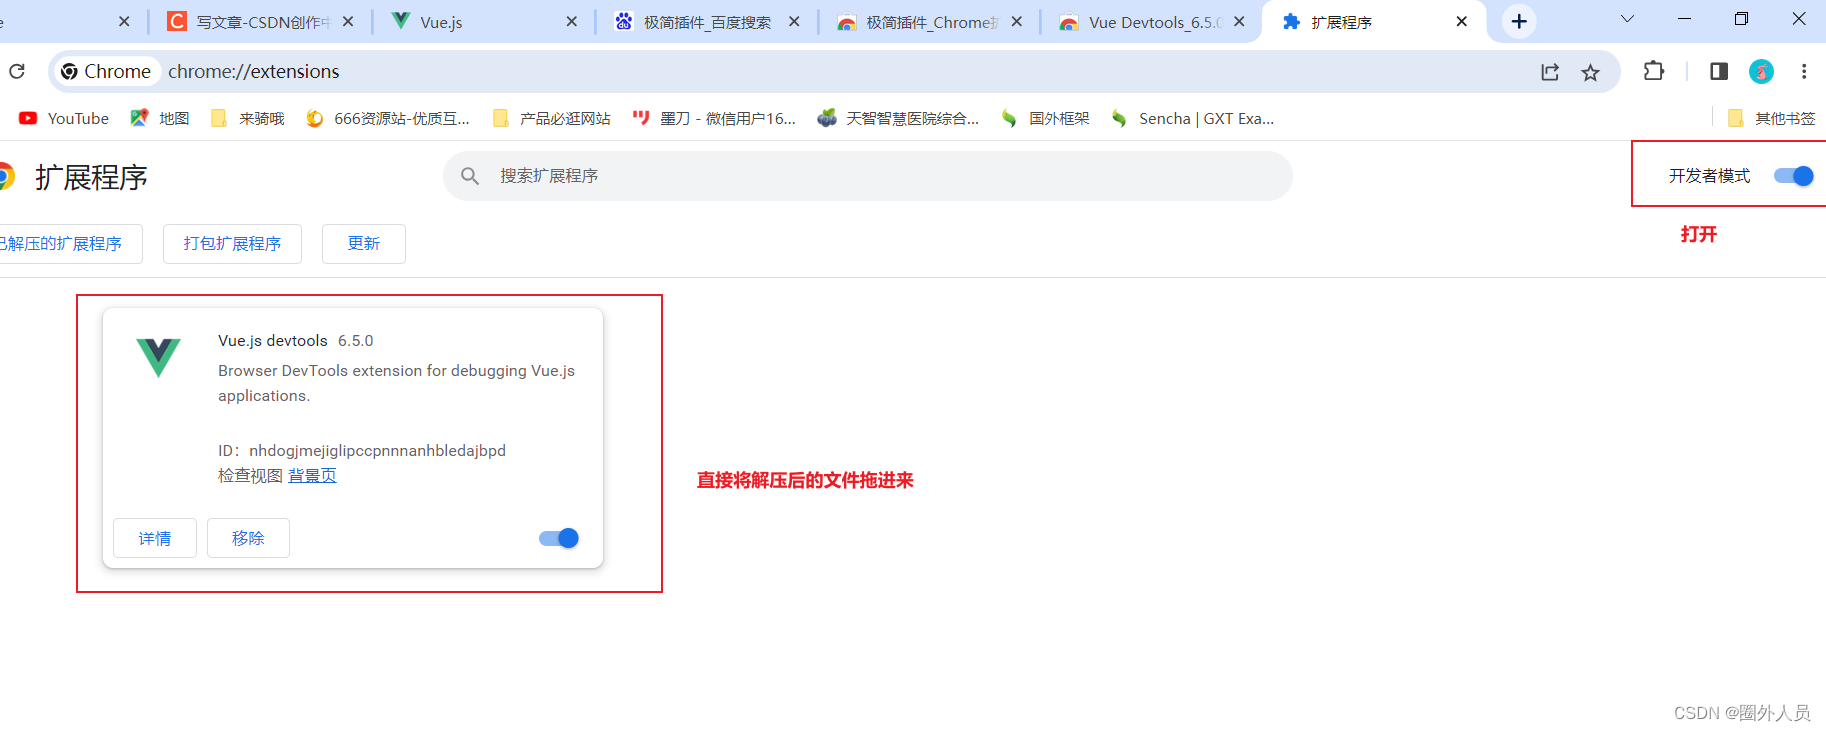Disable the Vue.js devtools extension toggle

coord(559,538)
